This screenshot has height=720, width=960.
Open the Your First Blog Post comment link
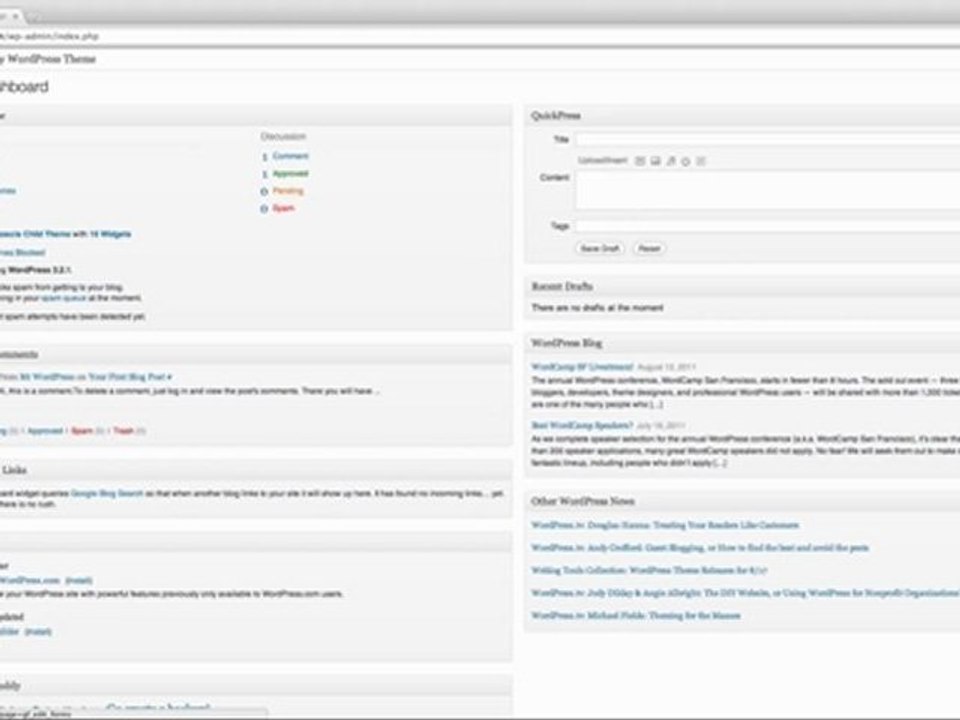click(x=127, y=377)
